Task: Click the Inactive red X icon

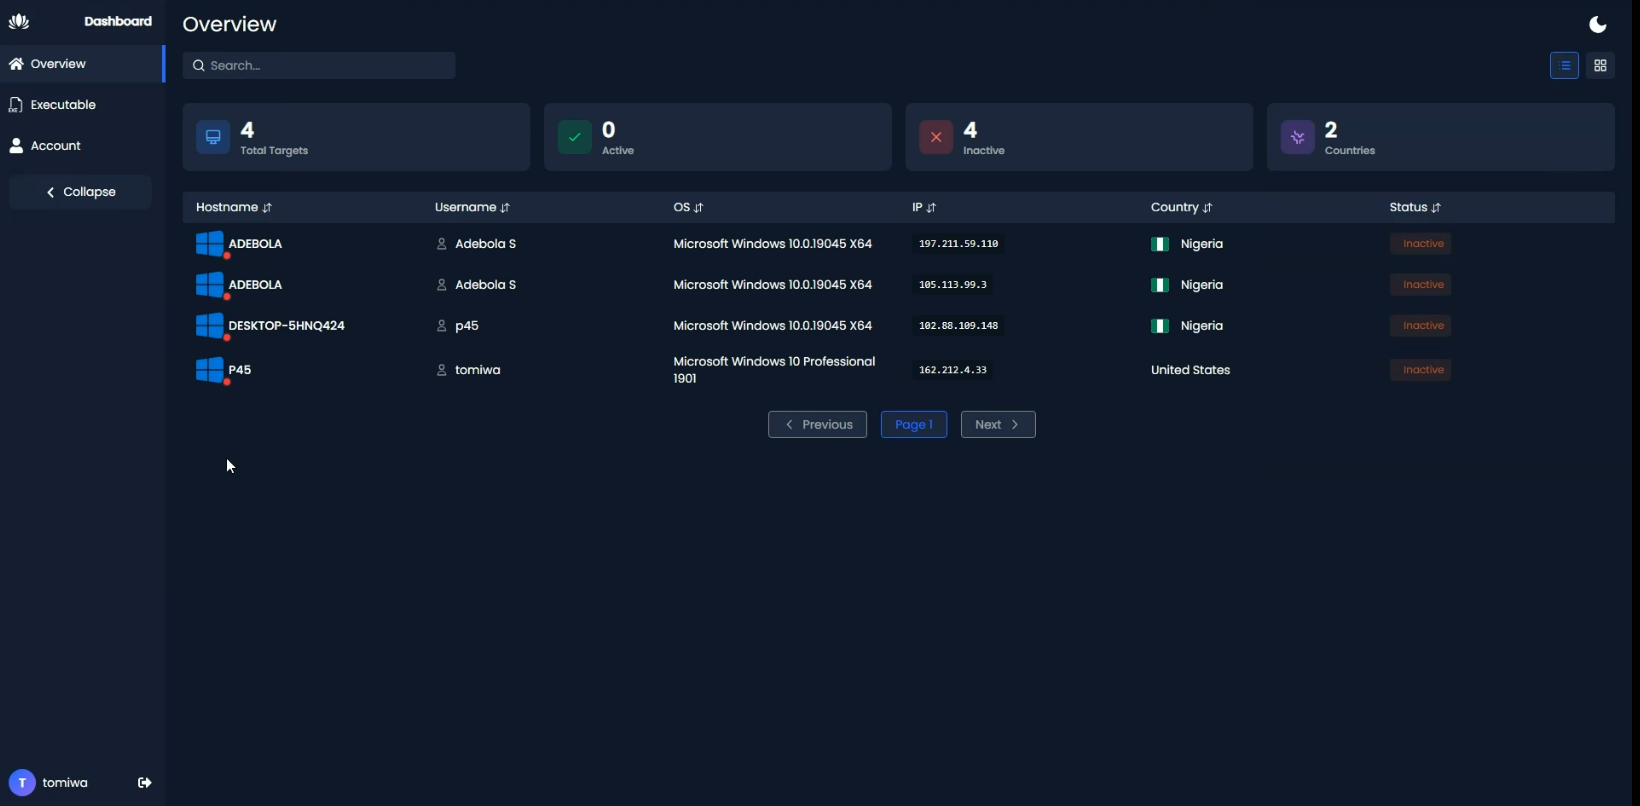Action: coord(936,137)
